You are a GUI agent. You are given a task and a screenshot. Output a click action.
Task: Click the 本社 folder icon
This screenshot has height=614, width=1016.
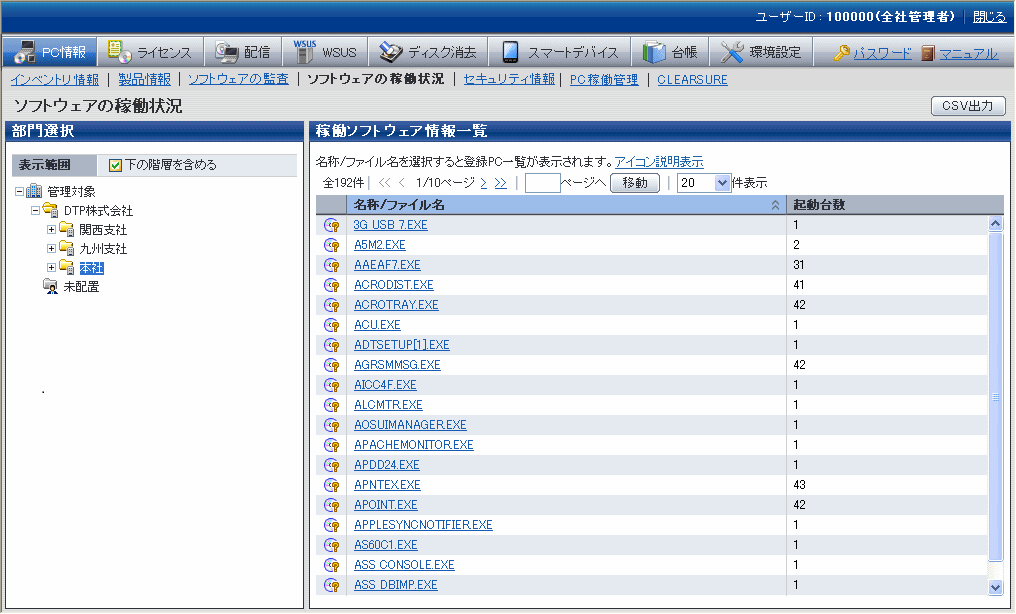click(x=67, y=268)
